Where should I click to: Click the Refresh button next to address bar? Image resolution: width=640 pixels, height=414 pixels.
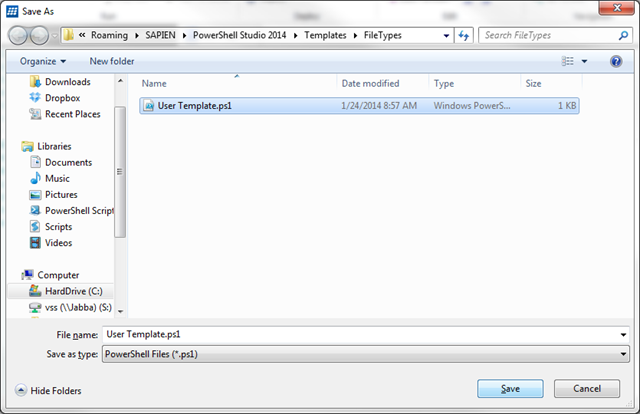464,36
